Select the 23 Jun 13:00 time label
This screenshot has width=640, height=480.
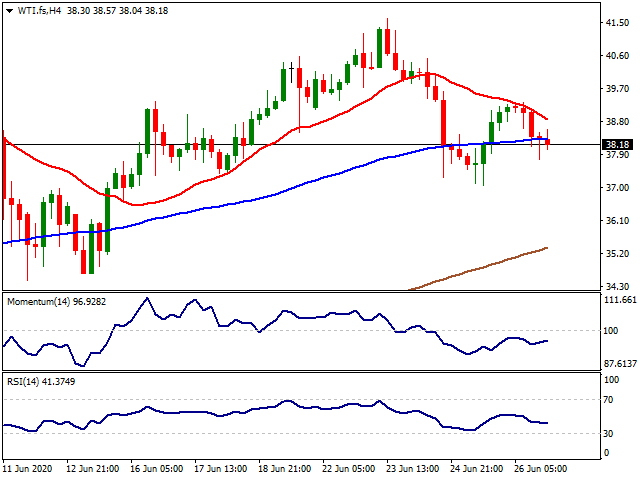point(413,469)
